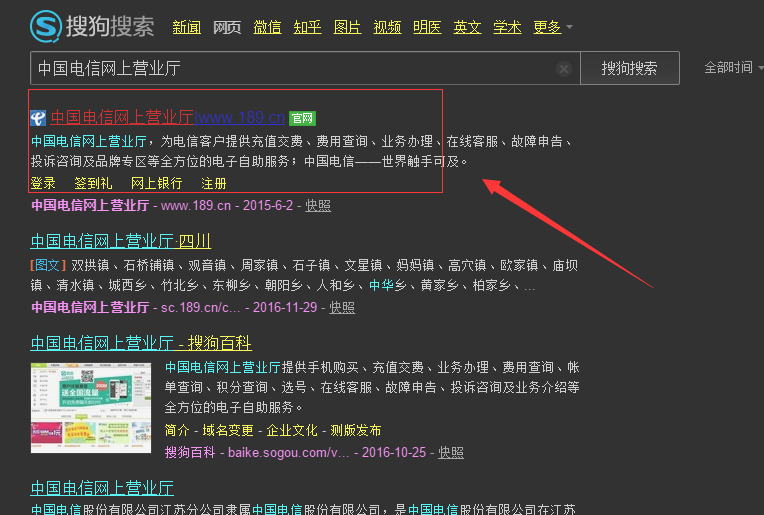Image resolution: width=764 pixels, height=515 pixels.
Task: Switch to the 英文 search tab
Action: (x=467, y=27)
